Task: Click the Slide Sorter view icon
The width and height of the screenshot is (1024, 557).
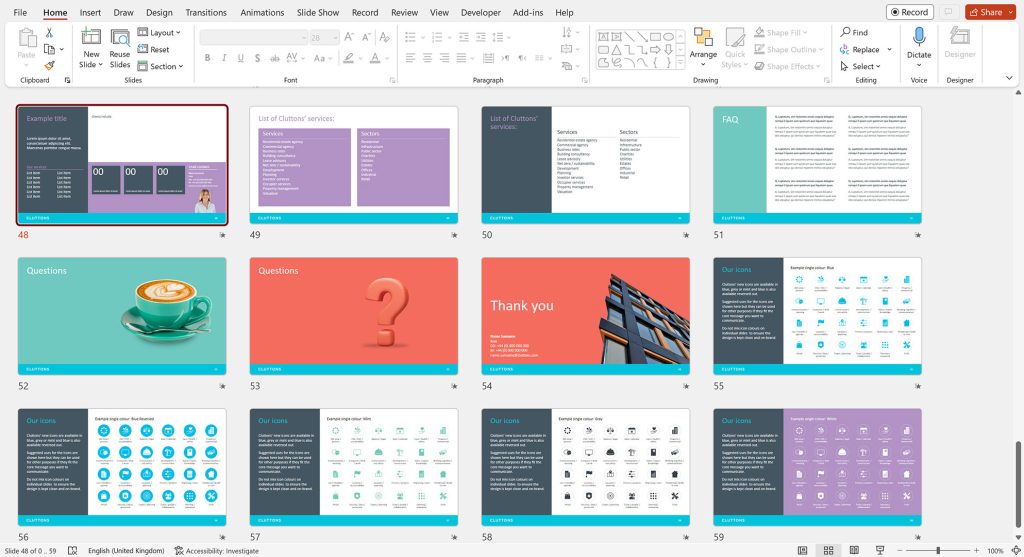Action: [828, 550]
